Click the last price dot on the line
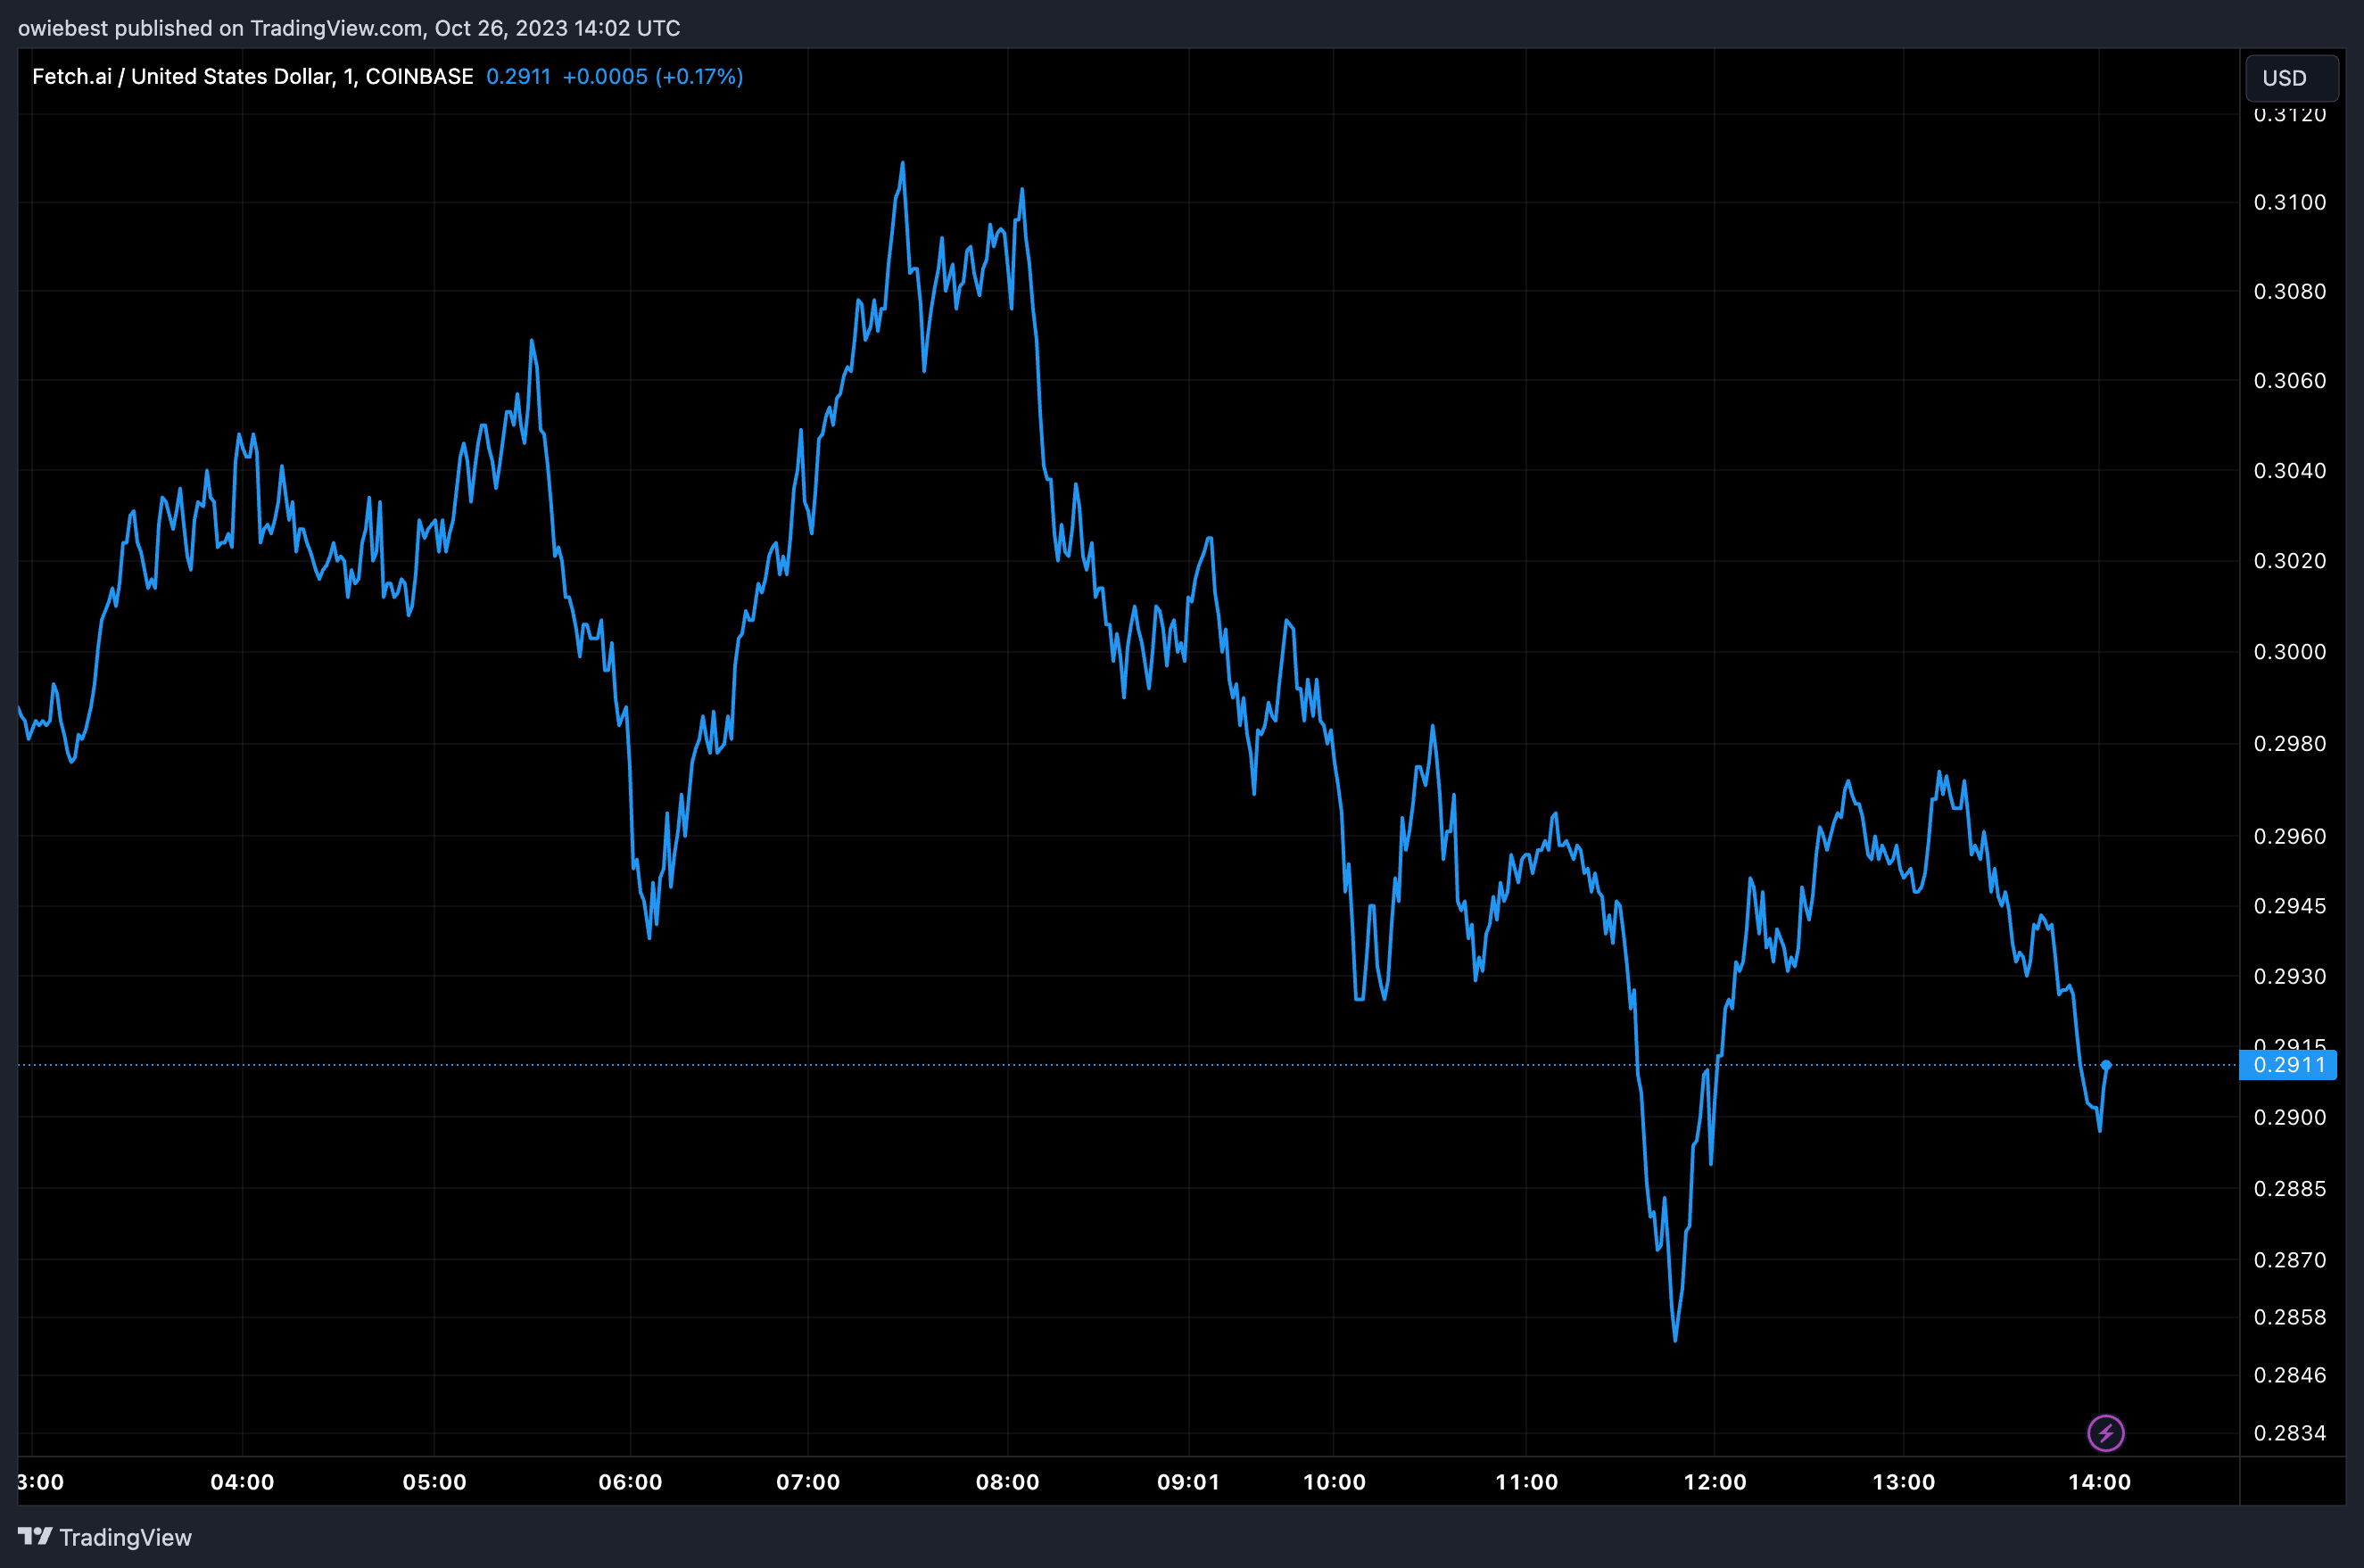 click(x=2106, y=1065)
